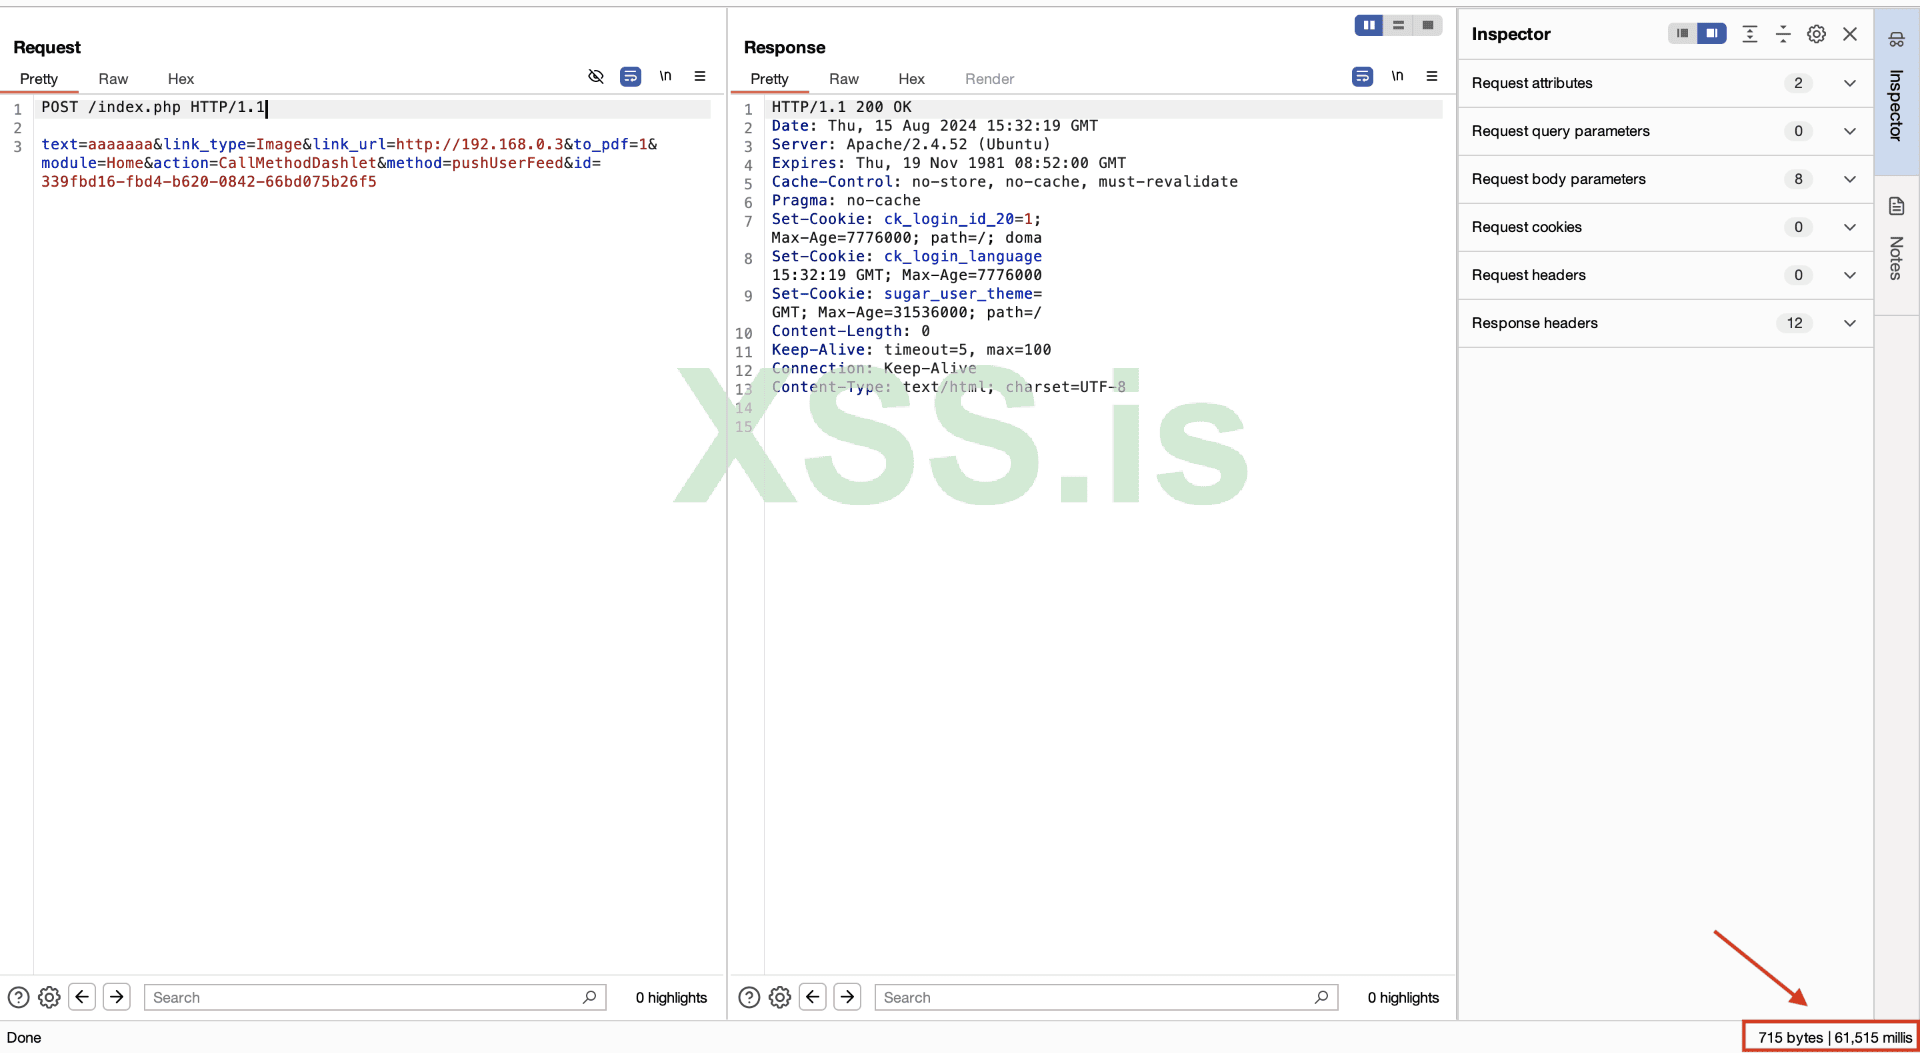Open the Response panel hamburger menu
The width and height of the screenshot is (1920, 1053).
click(x=1432, y=76)
